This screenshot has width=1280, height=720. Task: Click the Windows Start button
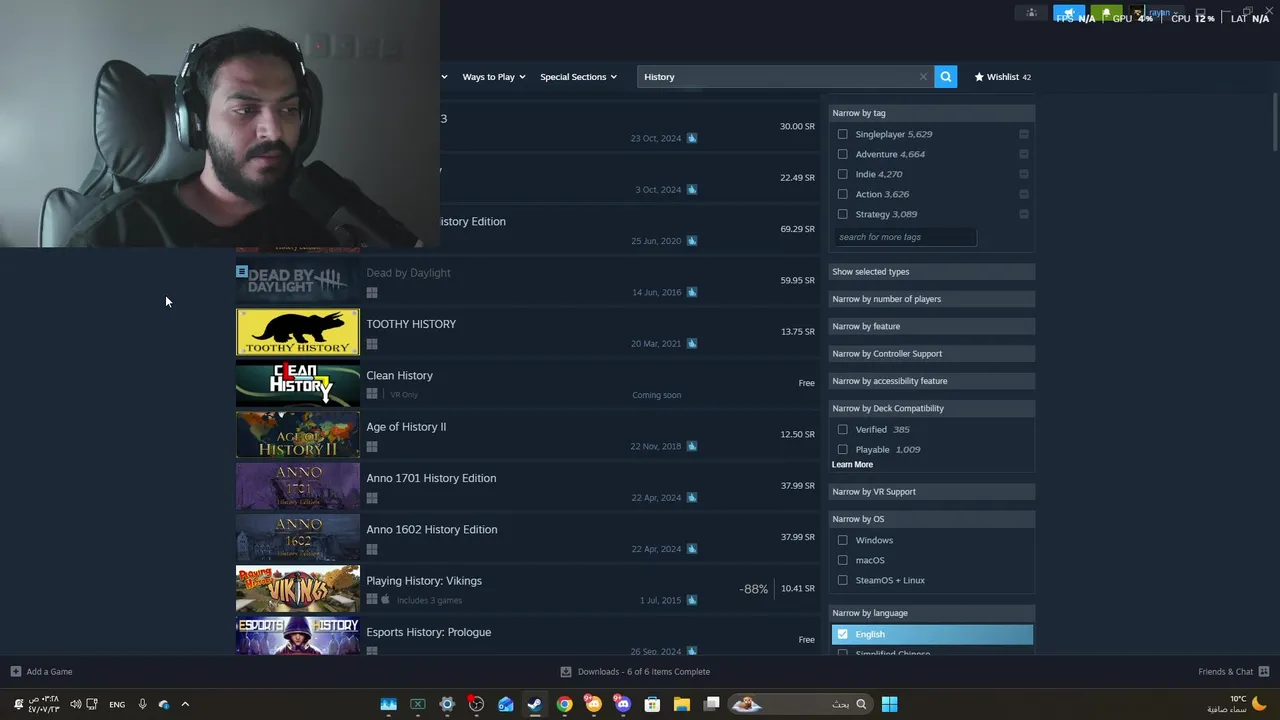point(889,704)
